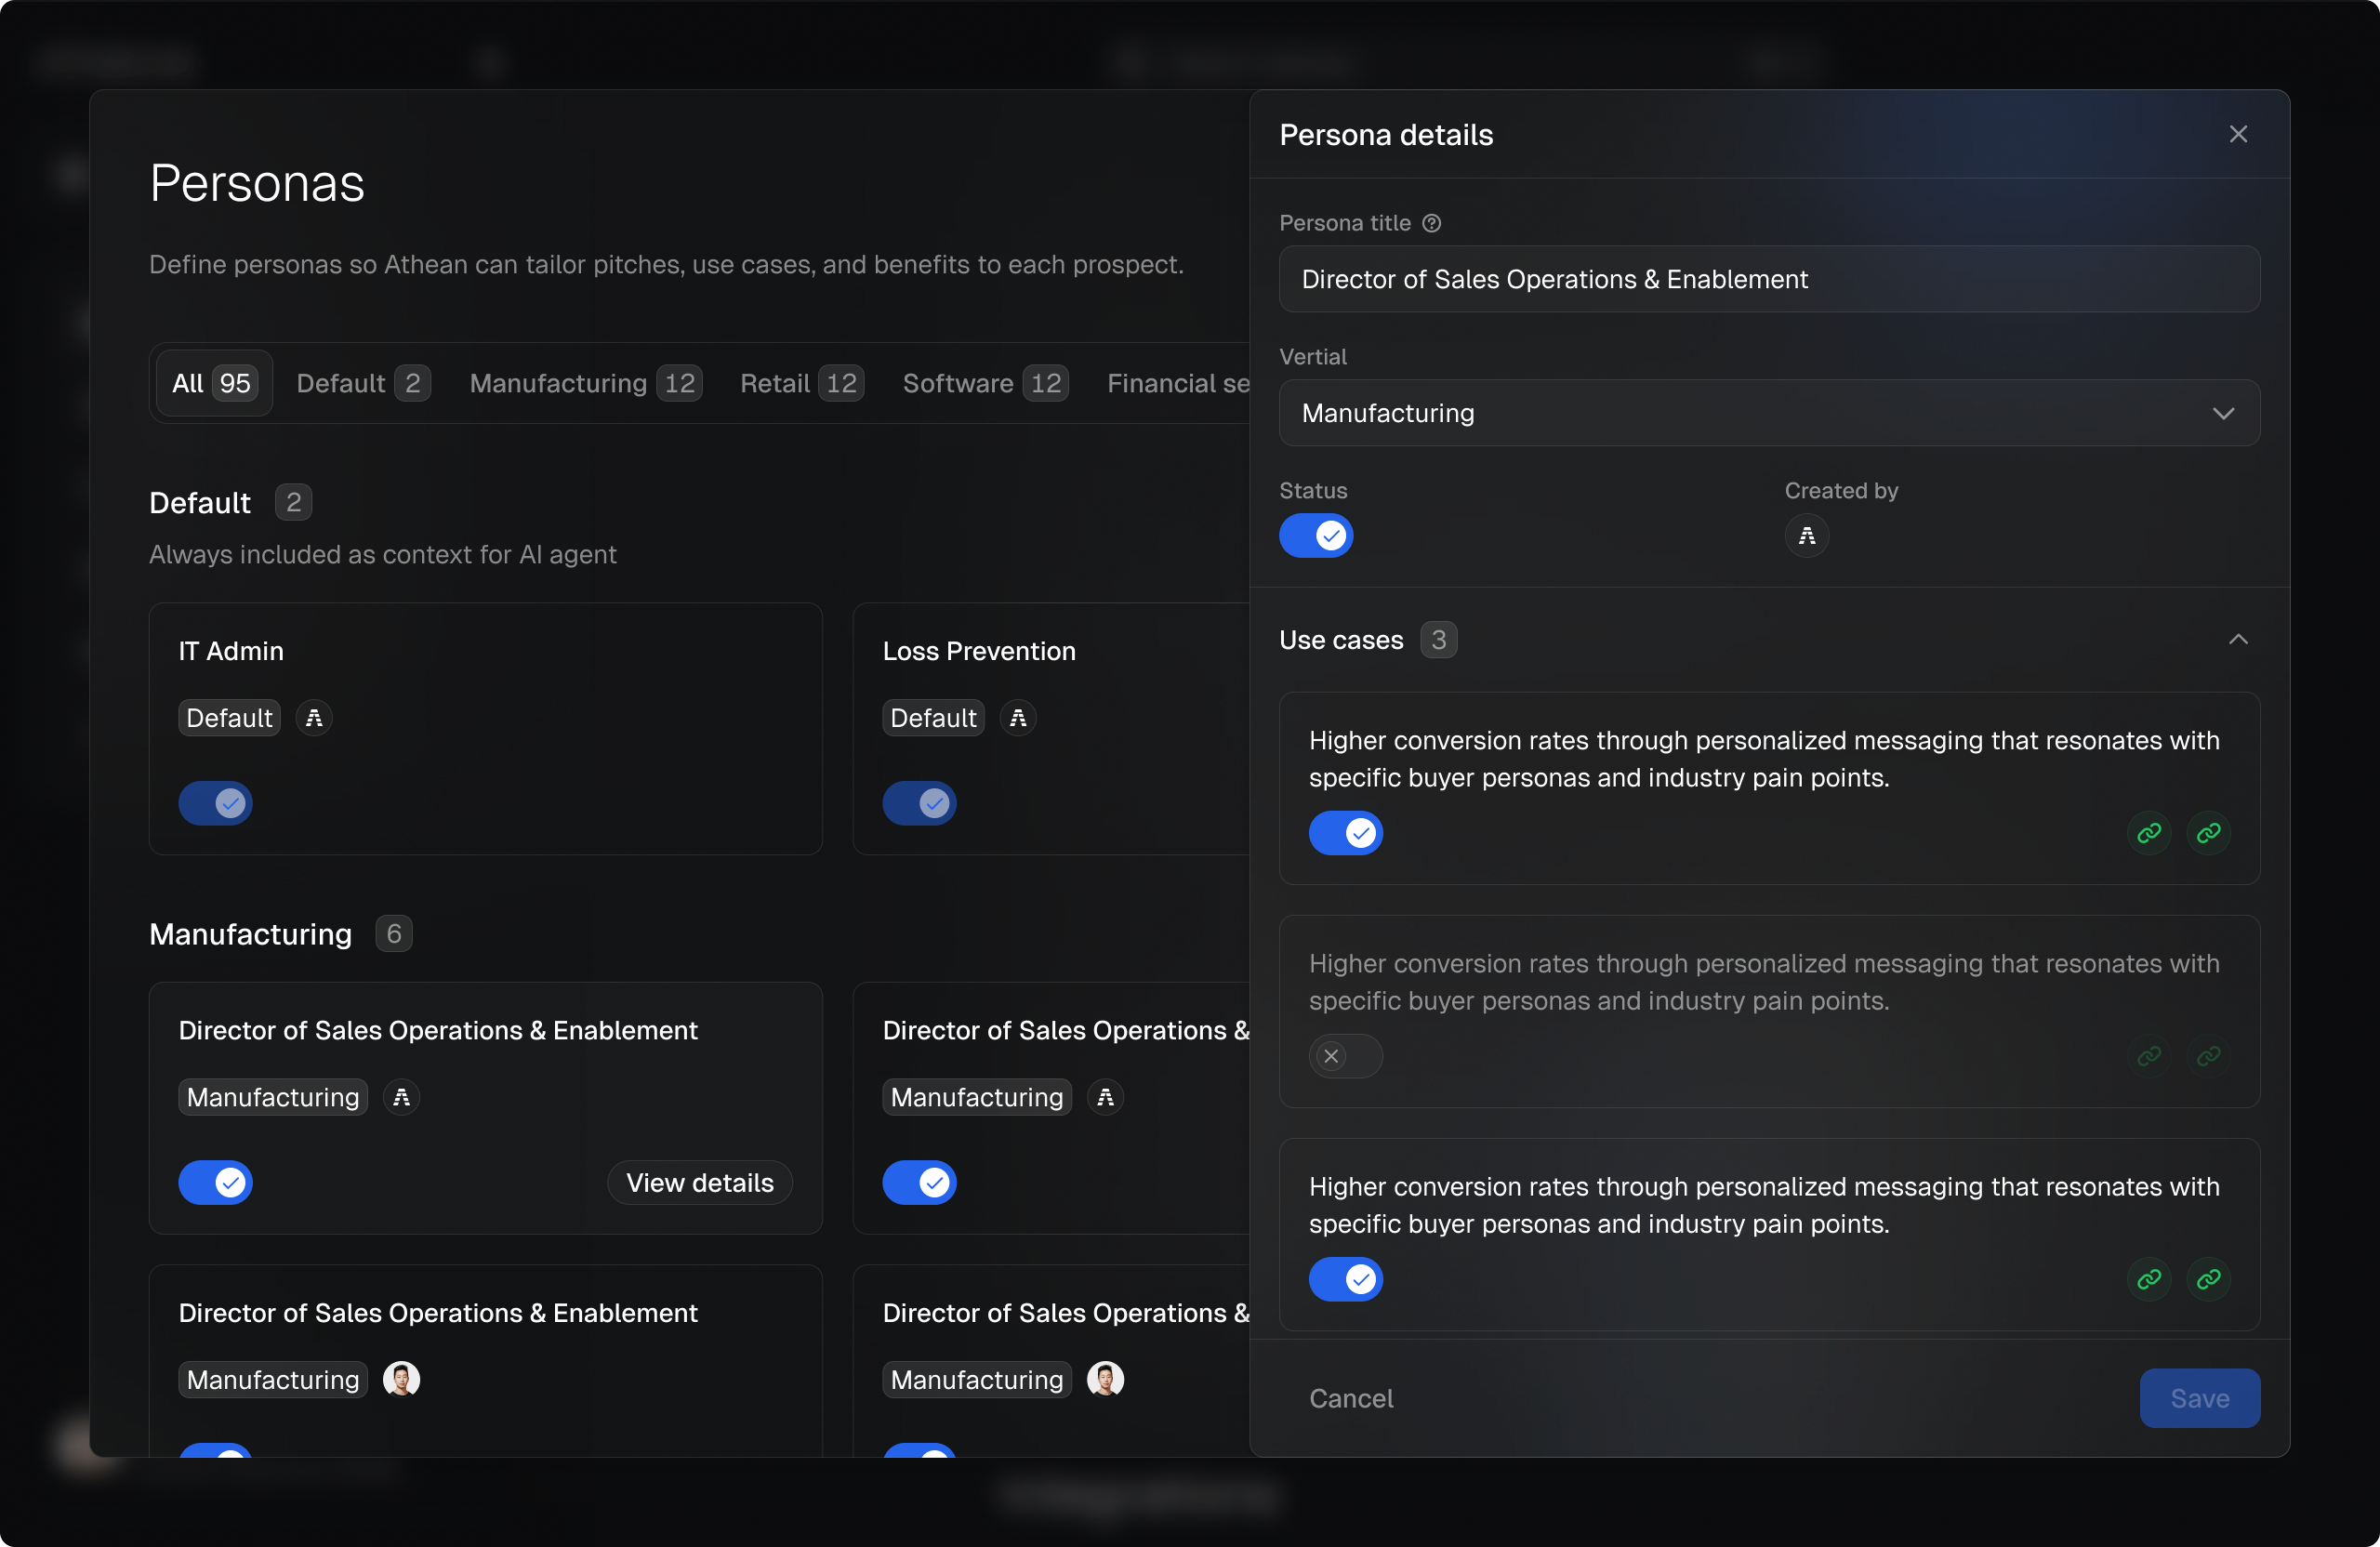Click second link icon in first use case
The height and width of the screenshot is (1547, 2380).
(2208, 833)
